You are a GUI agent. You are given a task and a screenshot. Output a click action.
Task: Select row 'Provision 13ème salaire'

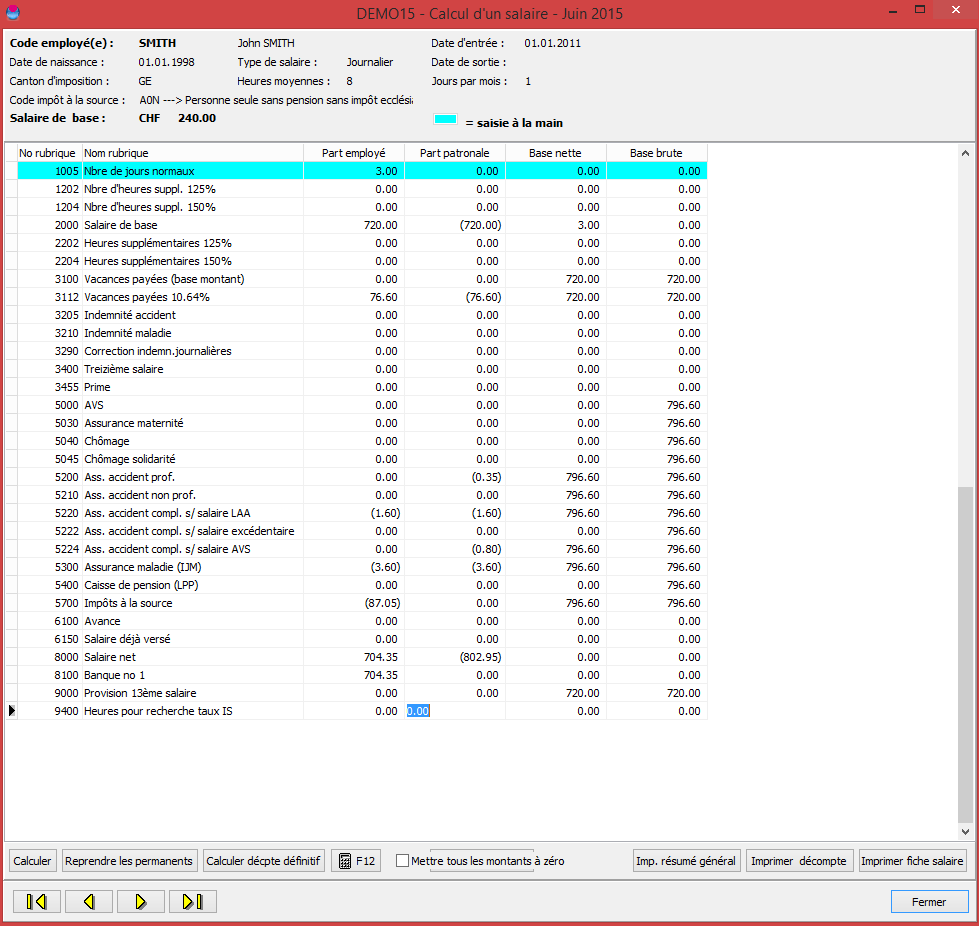pos(362,693)
